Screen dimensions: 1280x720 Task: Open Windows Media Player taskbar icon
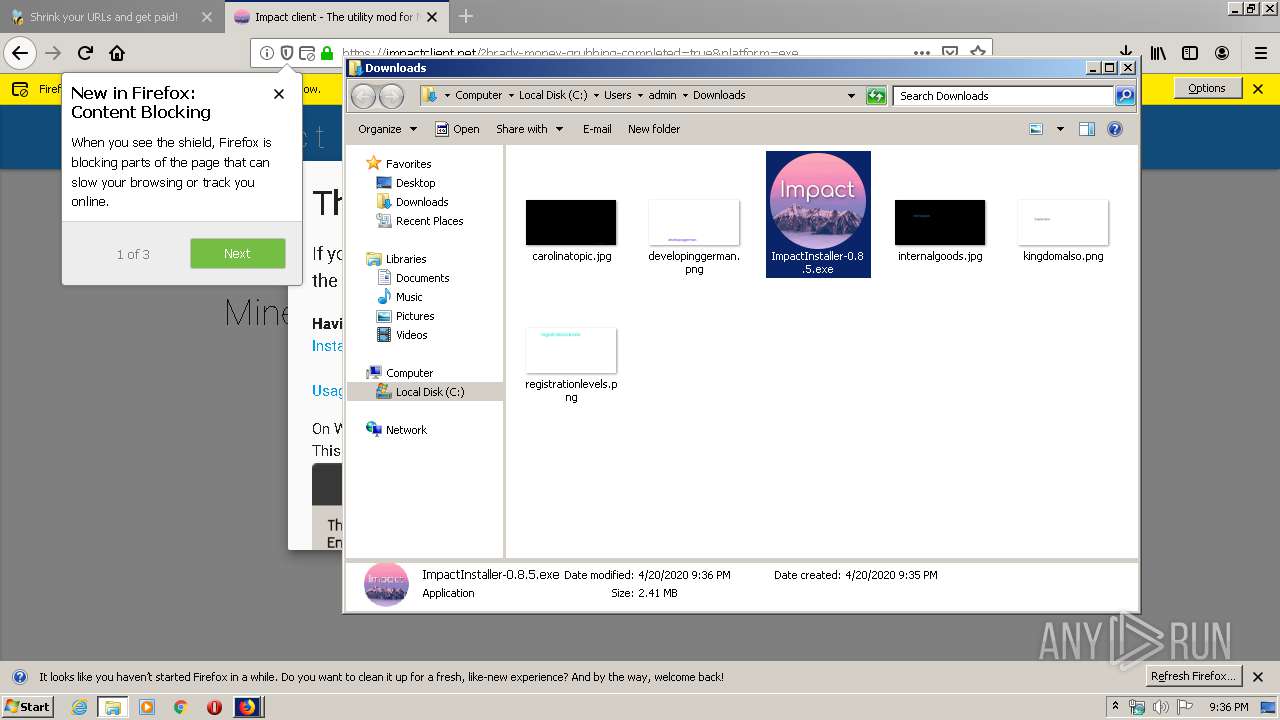[147, 707]
